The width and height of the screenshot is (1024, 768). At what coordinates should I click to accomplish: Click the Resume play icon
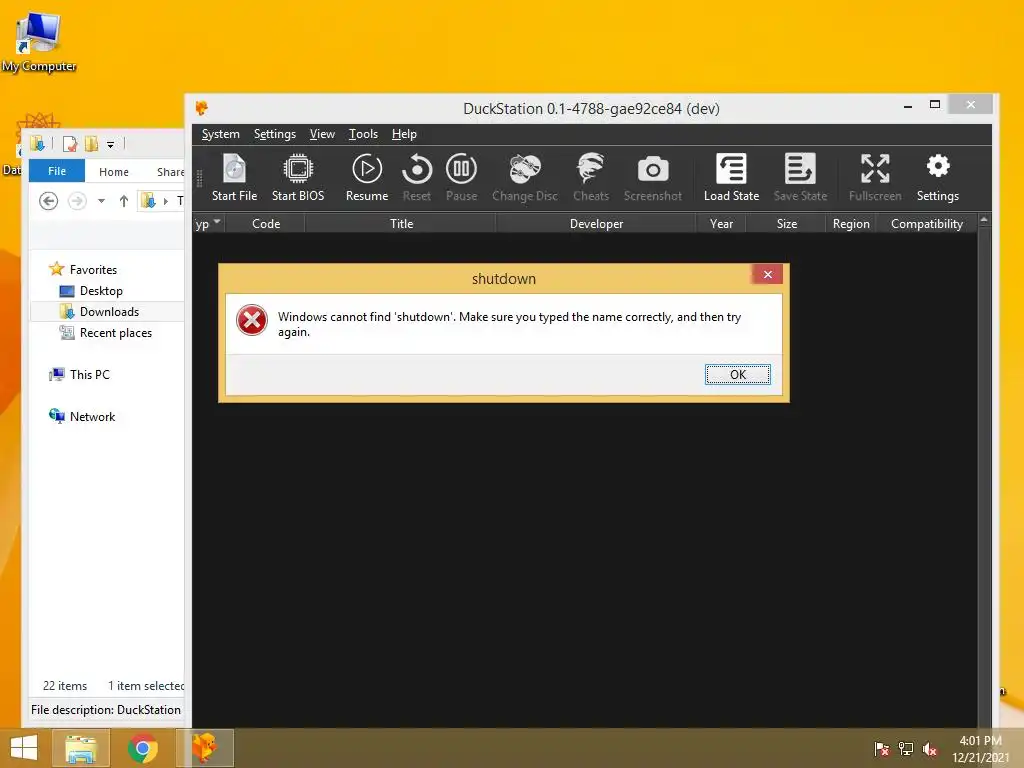point(367,169)
